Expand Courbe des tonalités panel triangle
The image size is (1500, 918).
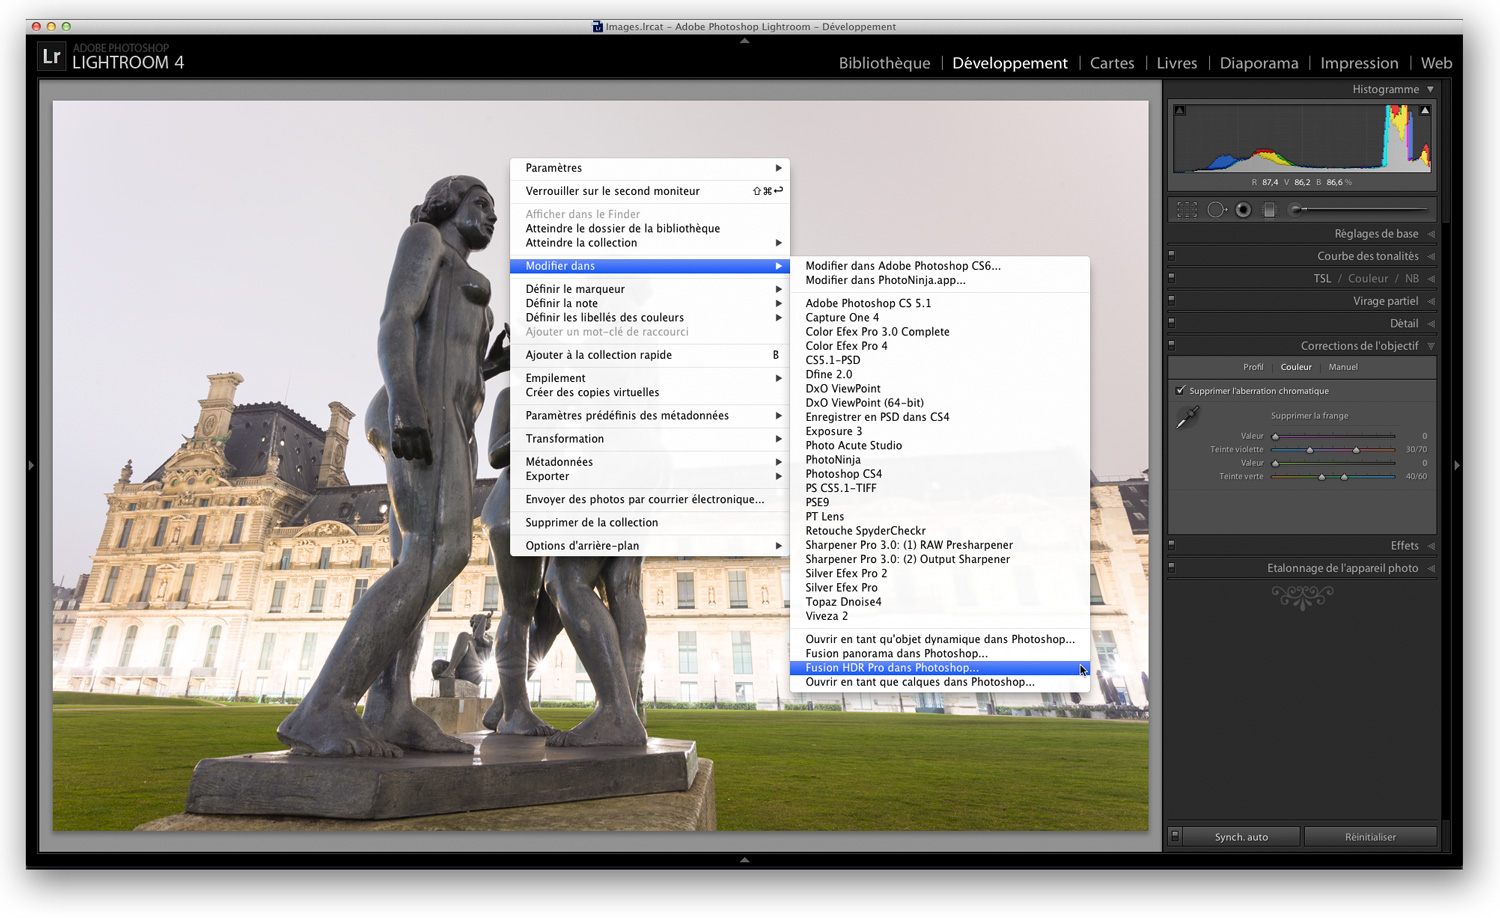pos(1431,256)
